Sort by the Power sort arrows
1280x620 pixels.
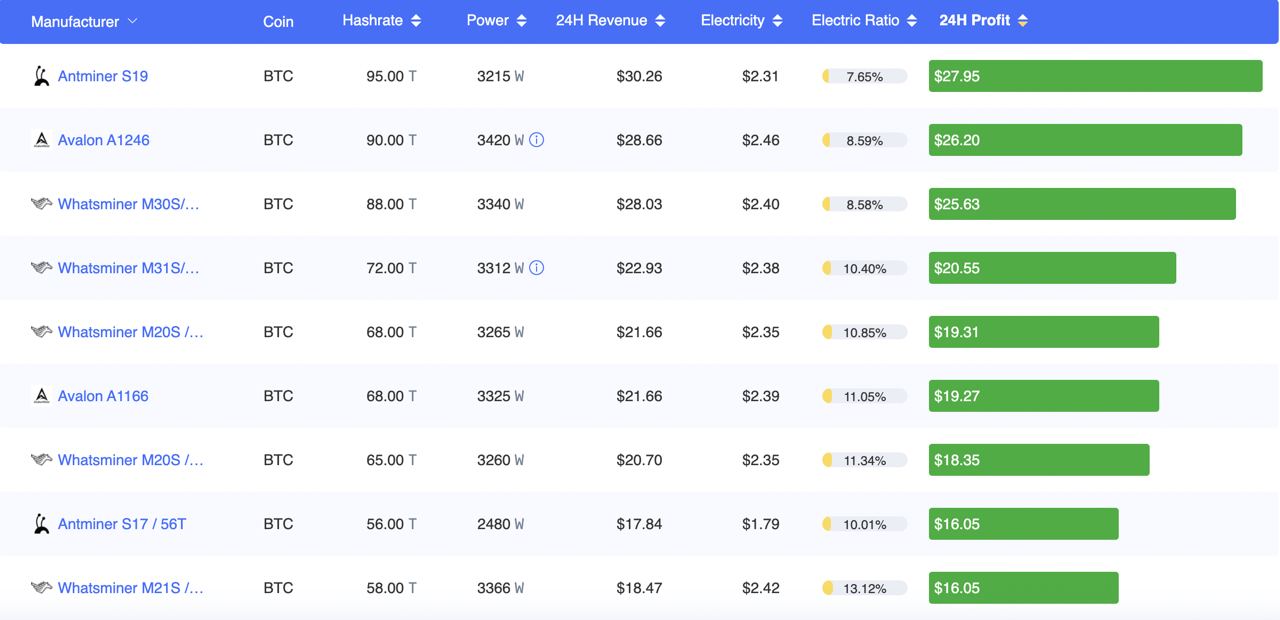click(521, 21)
